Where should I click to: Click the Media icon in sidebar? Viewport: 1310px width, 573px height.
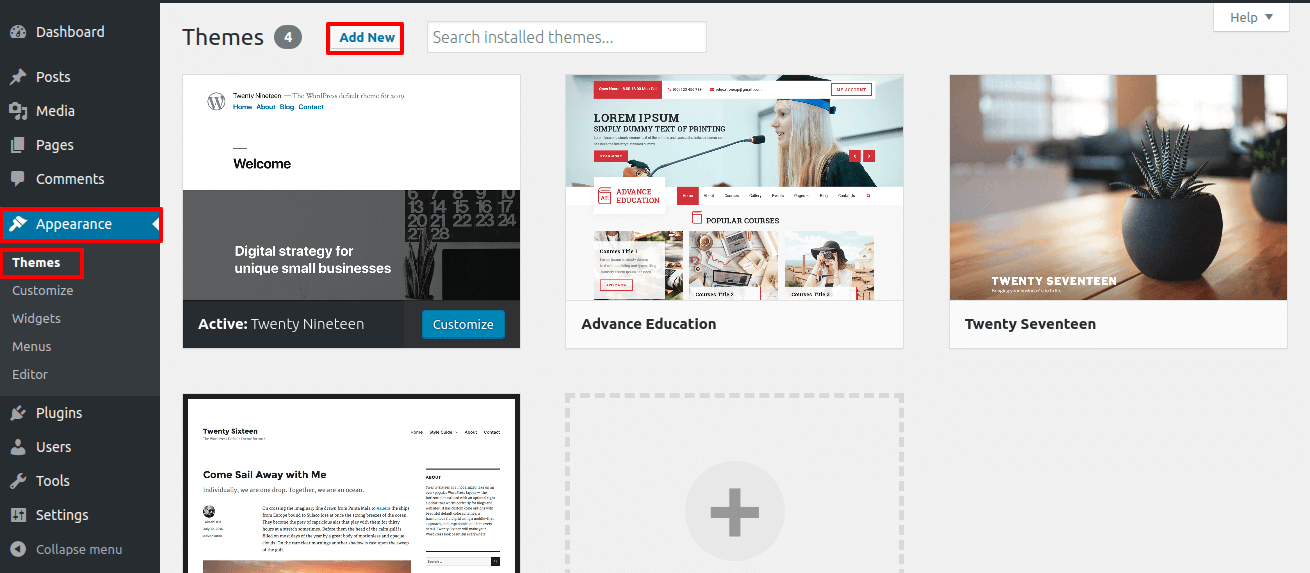pos(18,111)
